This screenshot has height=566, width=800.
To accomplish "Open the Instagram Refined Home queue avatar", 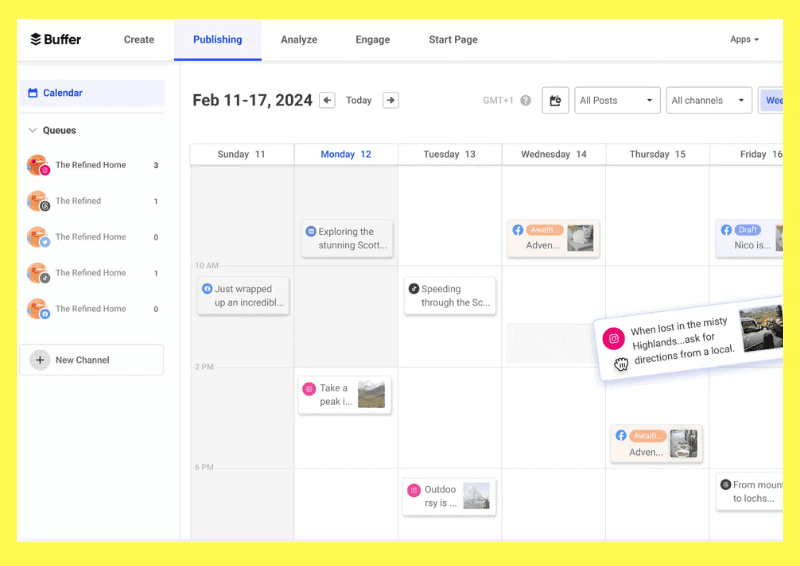I will (38, 165).
